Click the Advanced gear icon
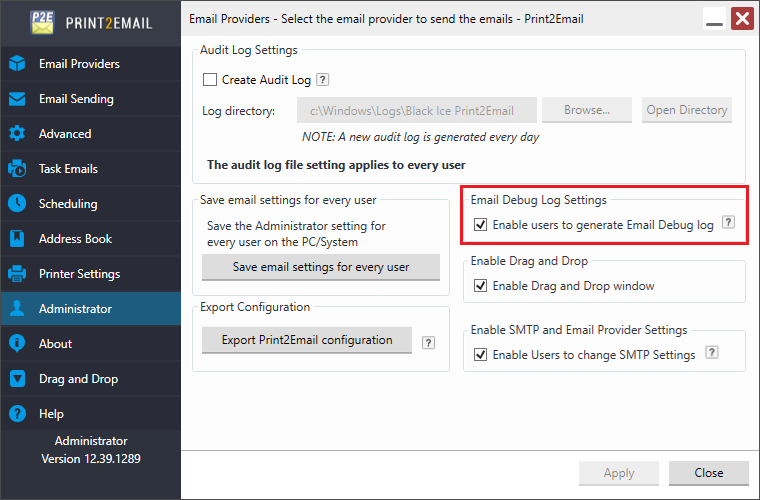This screenshot has height=500, width=760. coord(17,134)
